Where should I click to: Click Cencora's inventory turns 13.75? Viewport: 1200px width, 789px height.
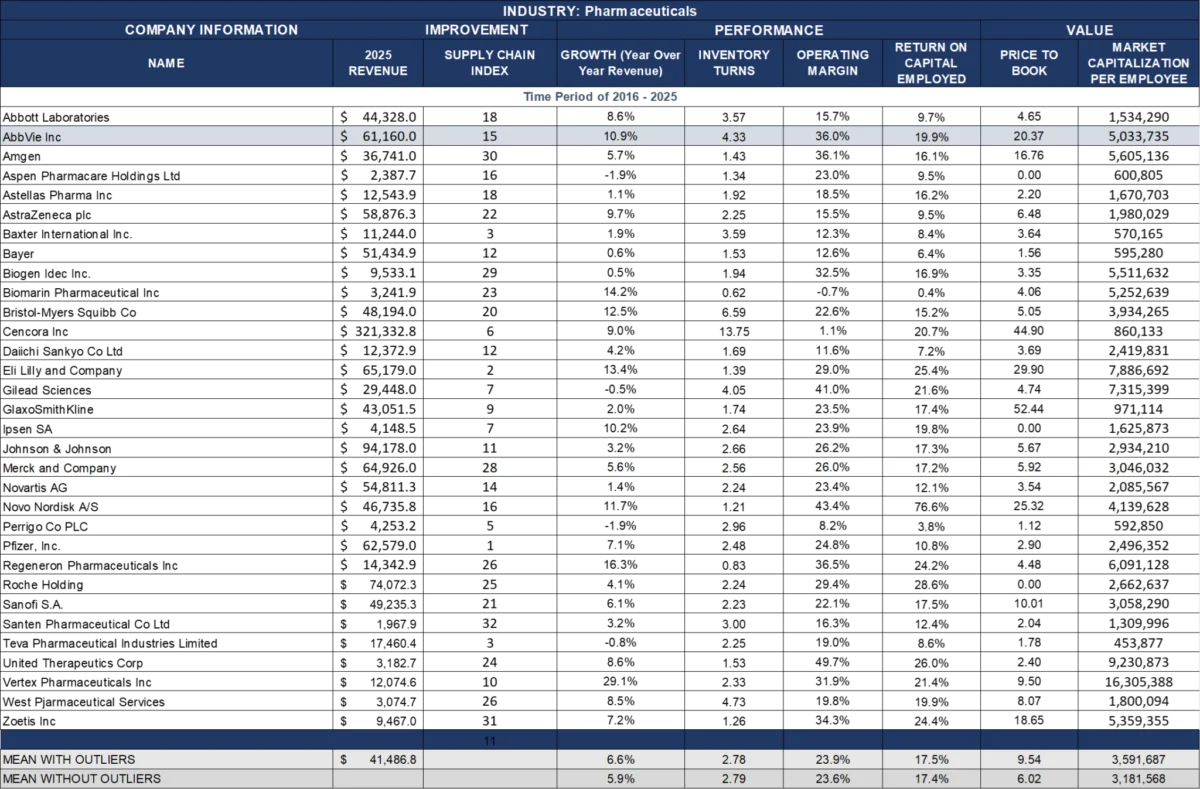(734, 331)
